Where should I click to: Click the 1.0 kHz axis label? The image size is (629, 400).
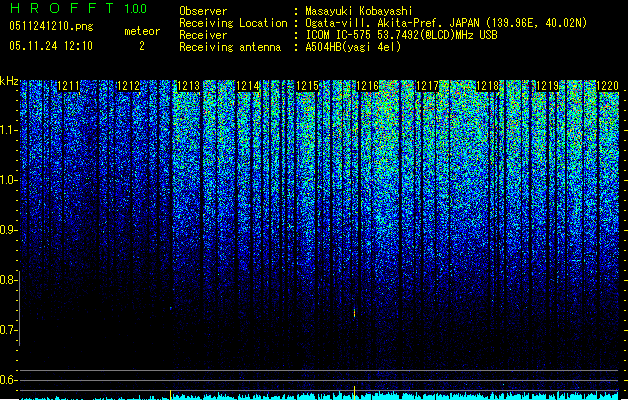tap(9, 181)
